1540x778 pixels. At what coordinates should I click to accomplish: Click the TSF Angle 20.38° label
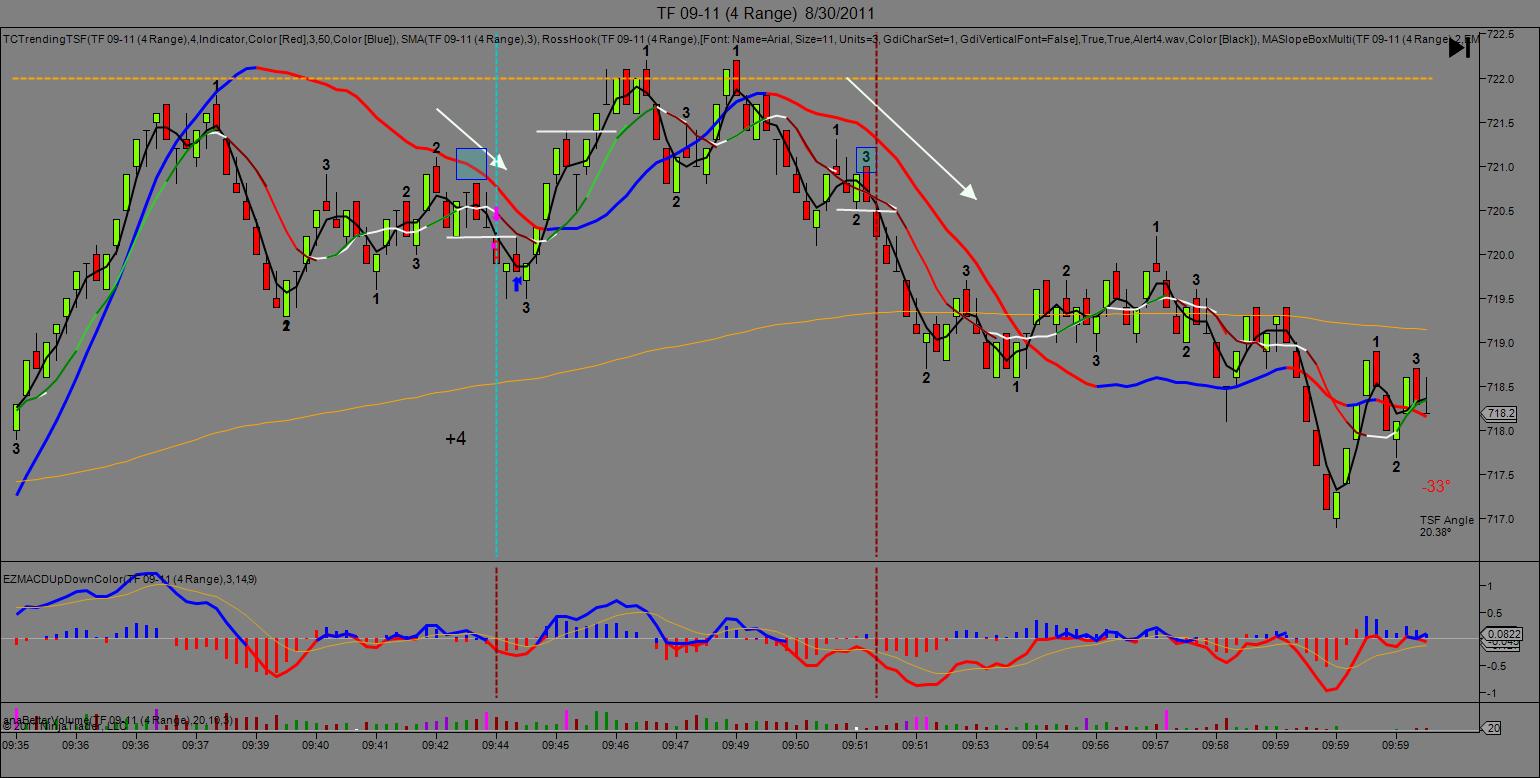pyautogui.click(x=1446, y=526)
